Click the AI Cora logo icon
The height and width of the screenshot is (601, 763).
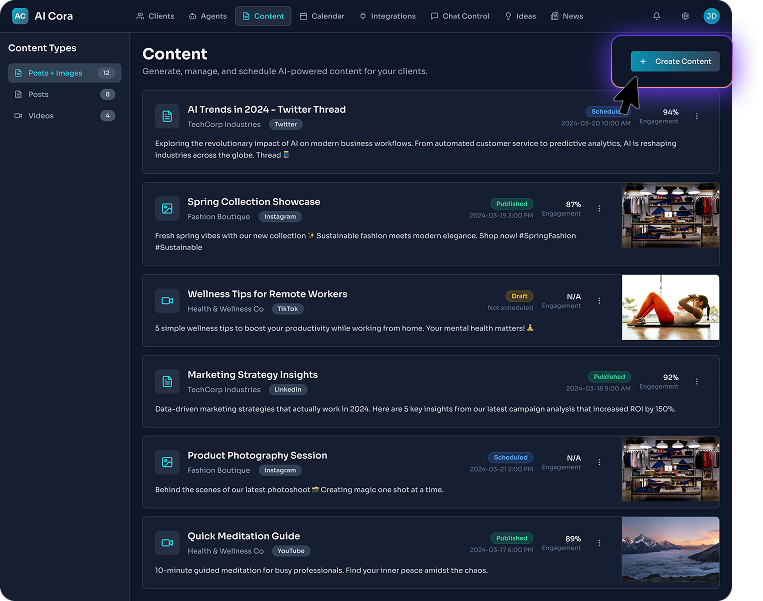(x=20, y=16)
